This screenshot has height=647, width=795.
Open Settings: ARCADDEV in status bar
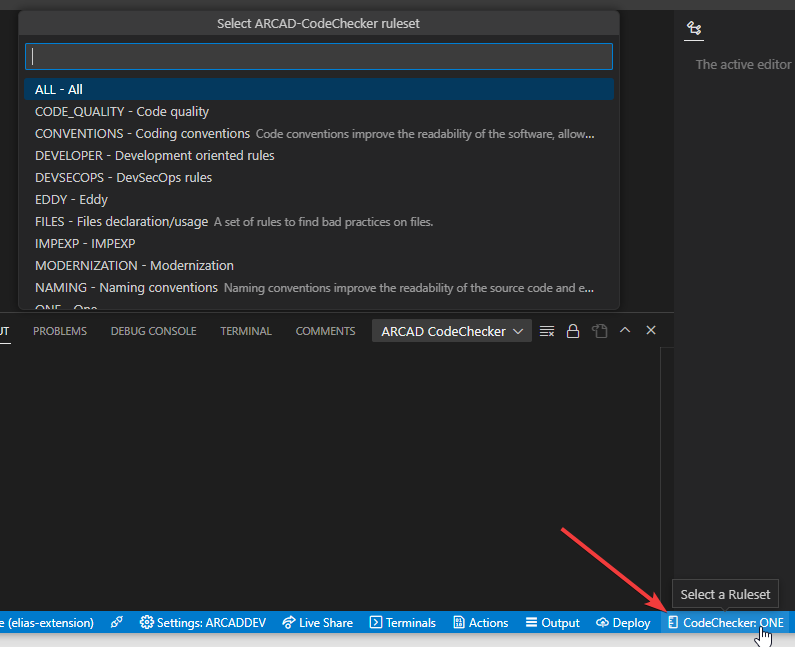[x=203, y=622]
